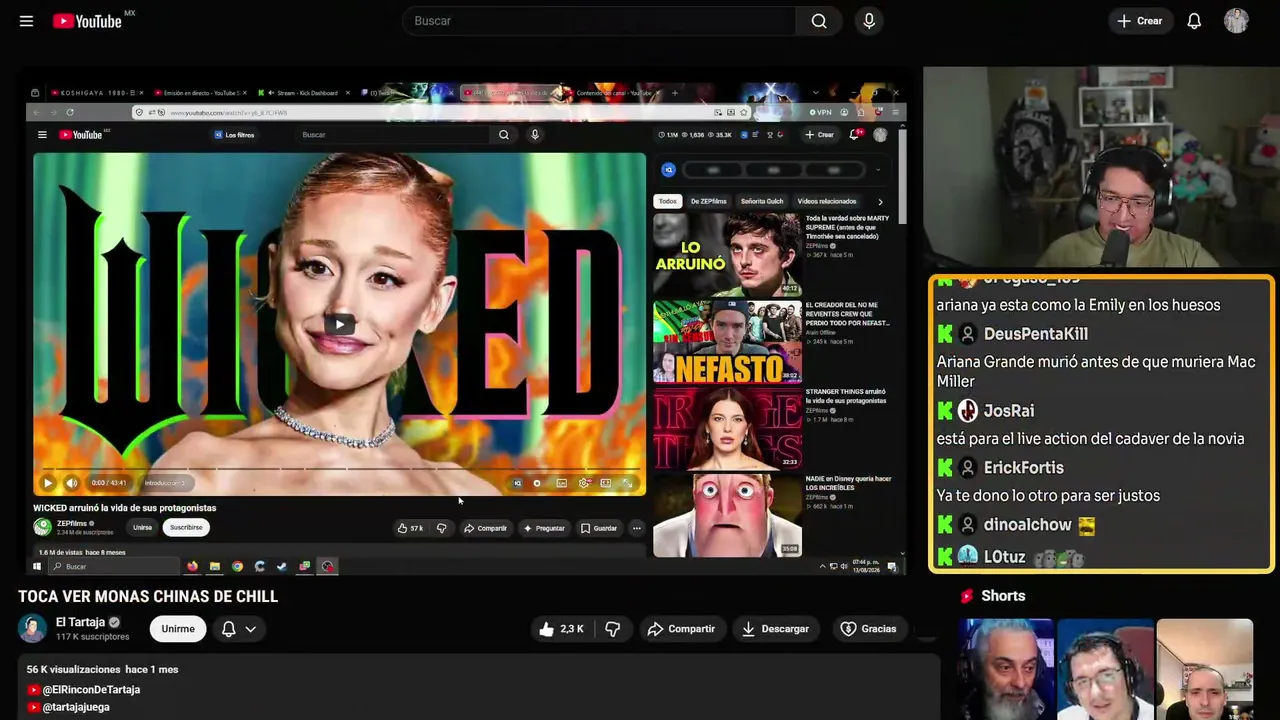Open El Tartaja channel avatar

[32, 628]
